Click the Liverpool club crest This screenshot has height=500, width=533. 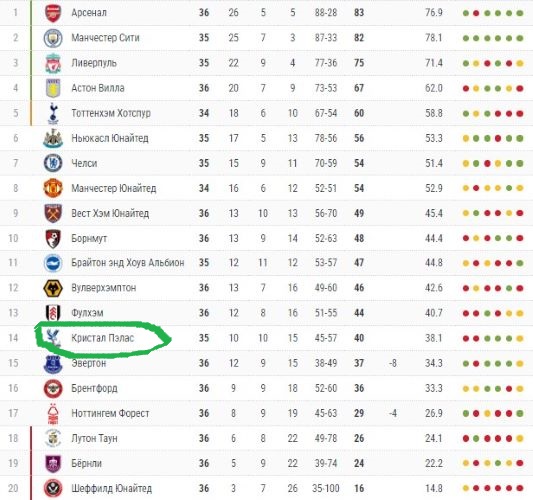click(53, 63)
